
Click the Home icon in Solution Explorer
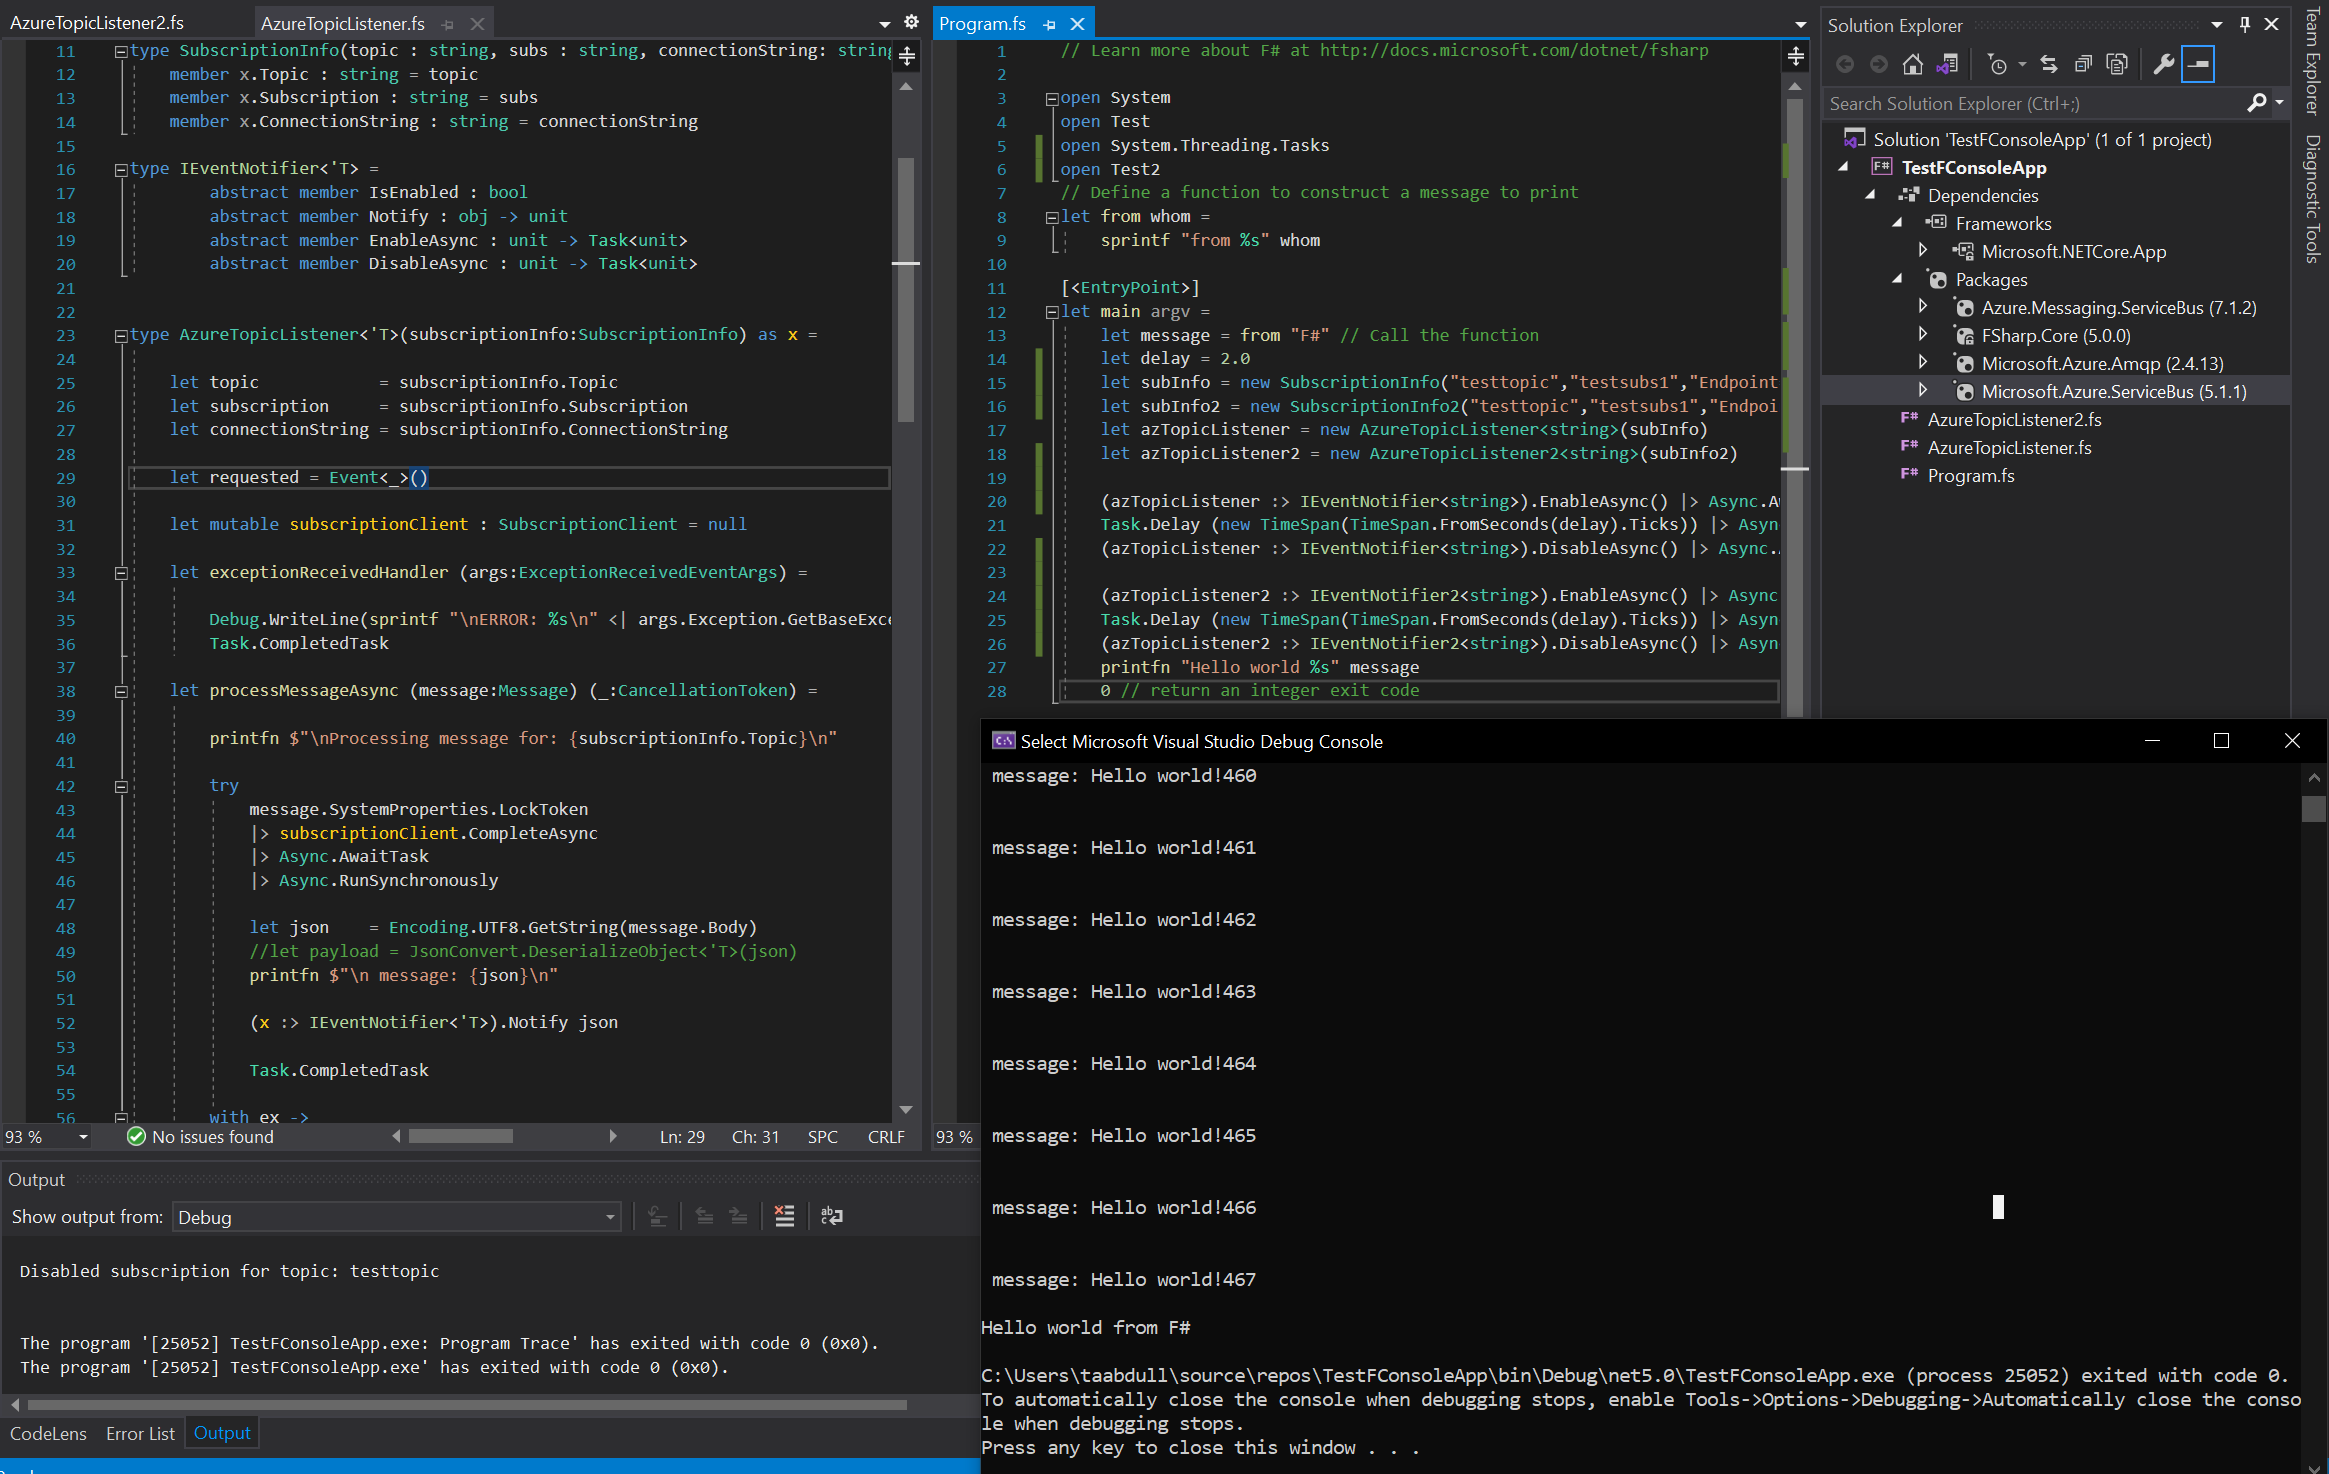click(1913, 64)
